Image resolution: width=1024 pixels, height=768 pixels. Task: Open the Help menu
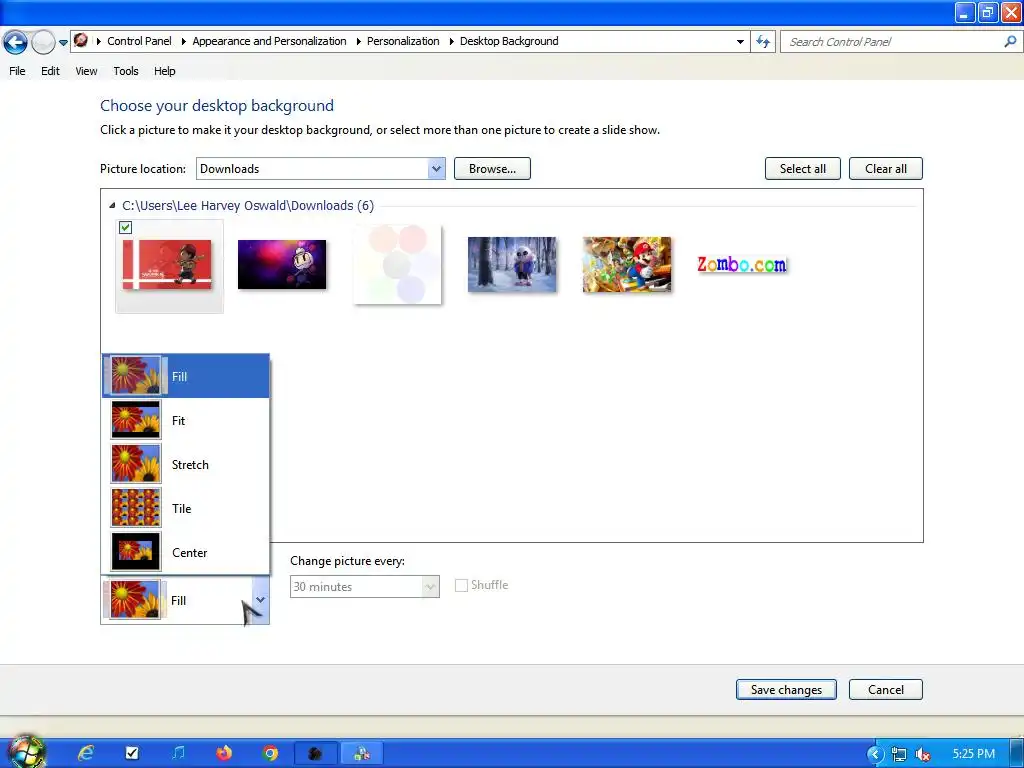coord(165,71)
